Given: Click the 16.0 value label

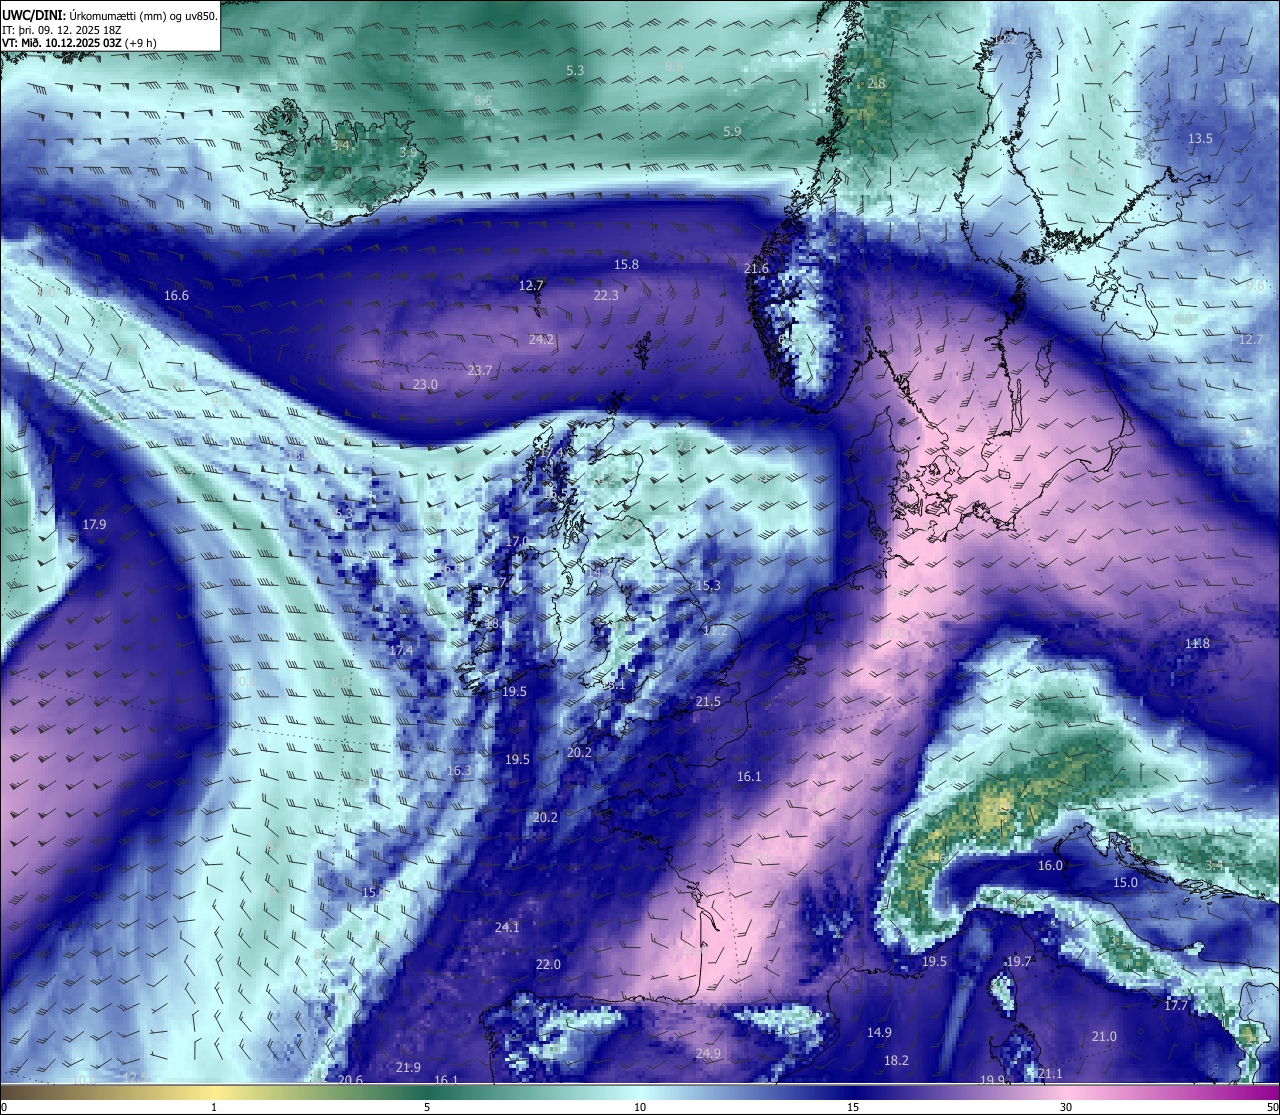Looking at the screenshot, I should click(x=1050, y=865).
